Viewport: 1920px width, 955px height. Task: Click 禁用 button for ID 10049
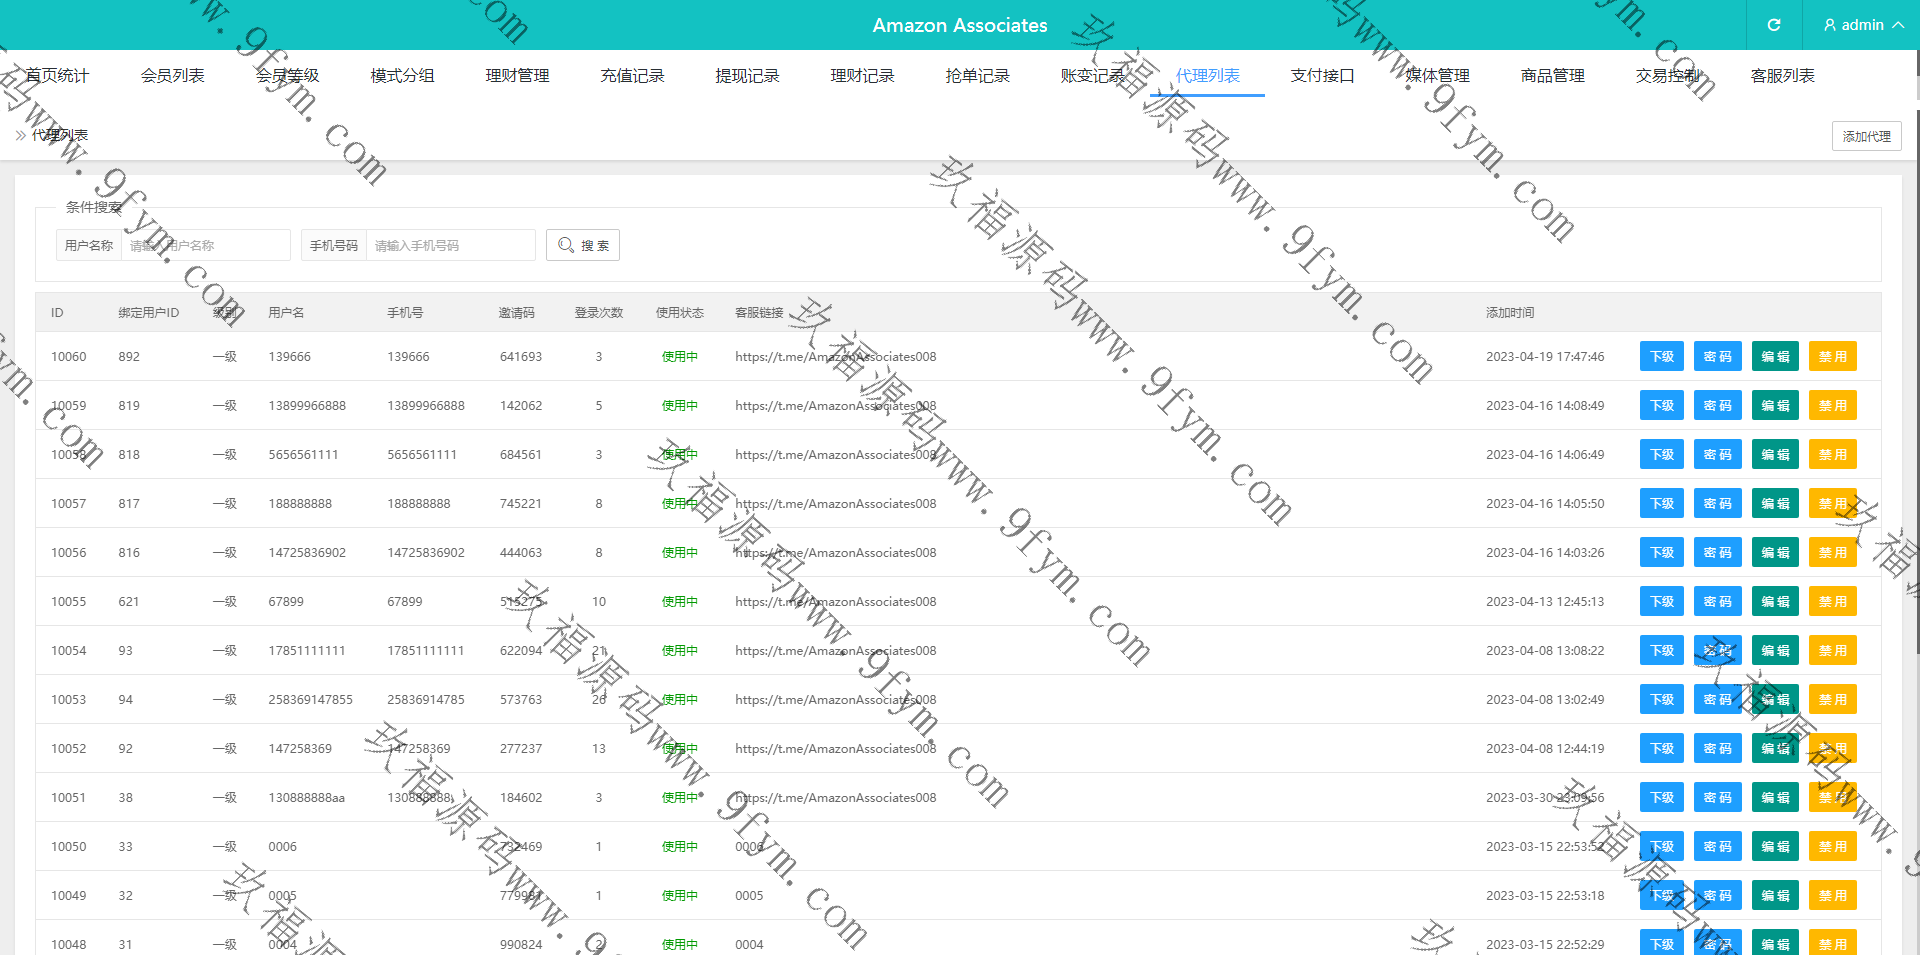[1832, 896]
